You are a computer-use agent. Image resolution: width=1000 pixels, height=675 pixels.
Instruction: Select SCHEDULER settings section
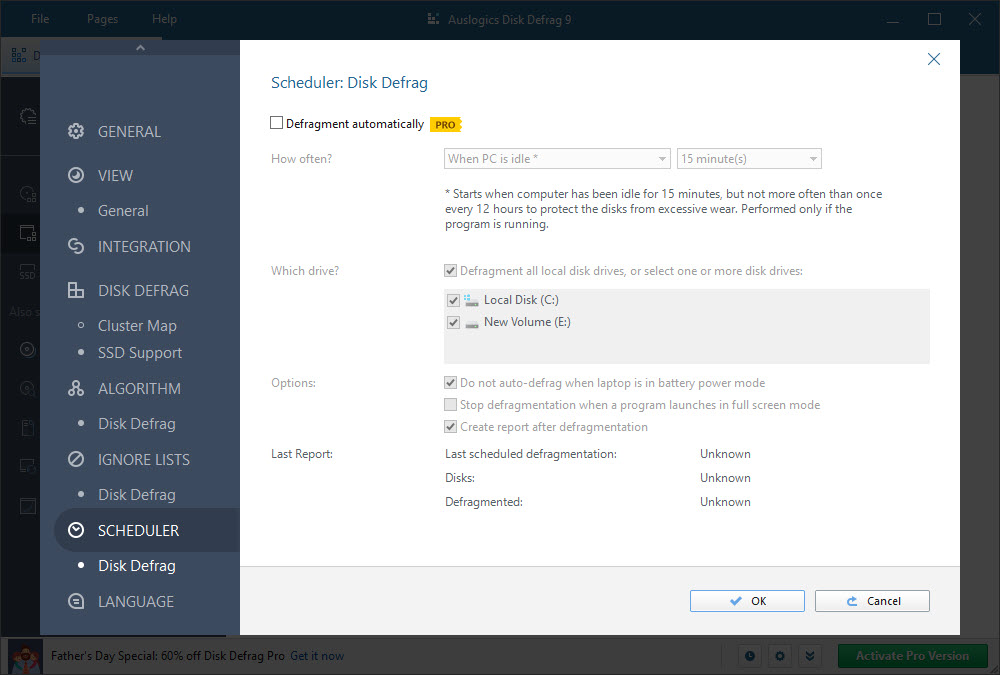(138, 530)
